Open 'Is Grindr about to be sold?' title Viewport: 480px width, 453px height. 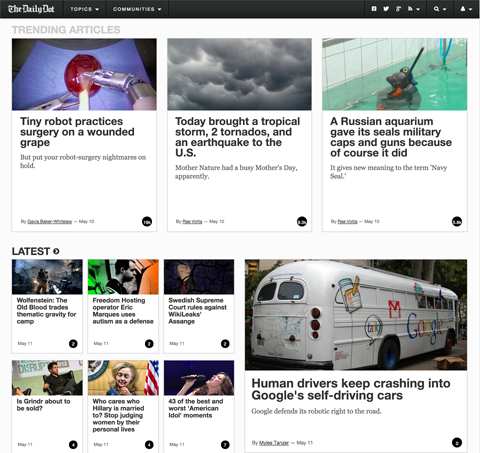click(43, 405)
